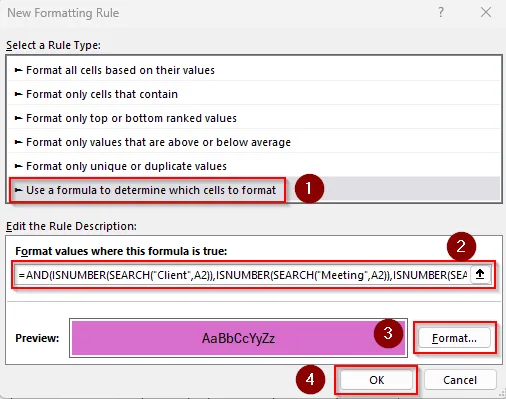Close the New Formatting Rule dialog
Image resolution: width=506 pixels, height=399 pixels.
(x=486, y=12)
